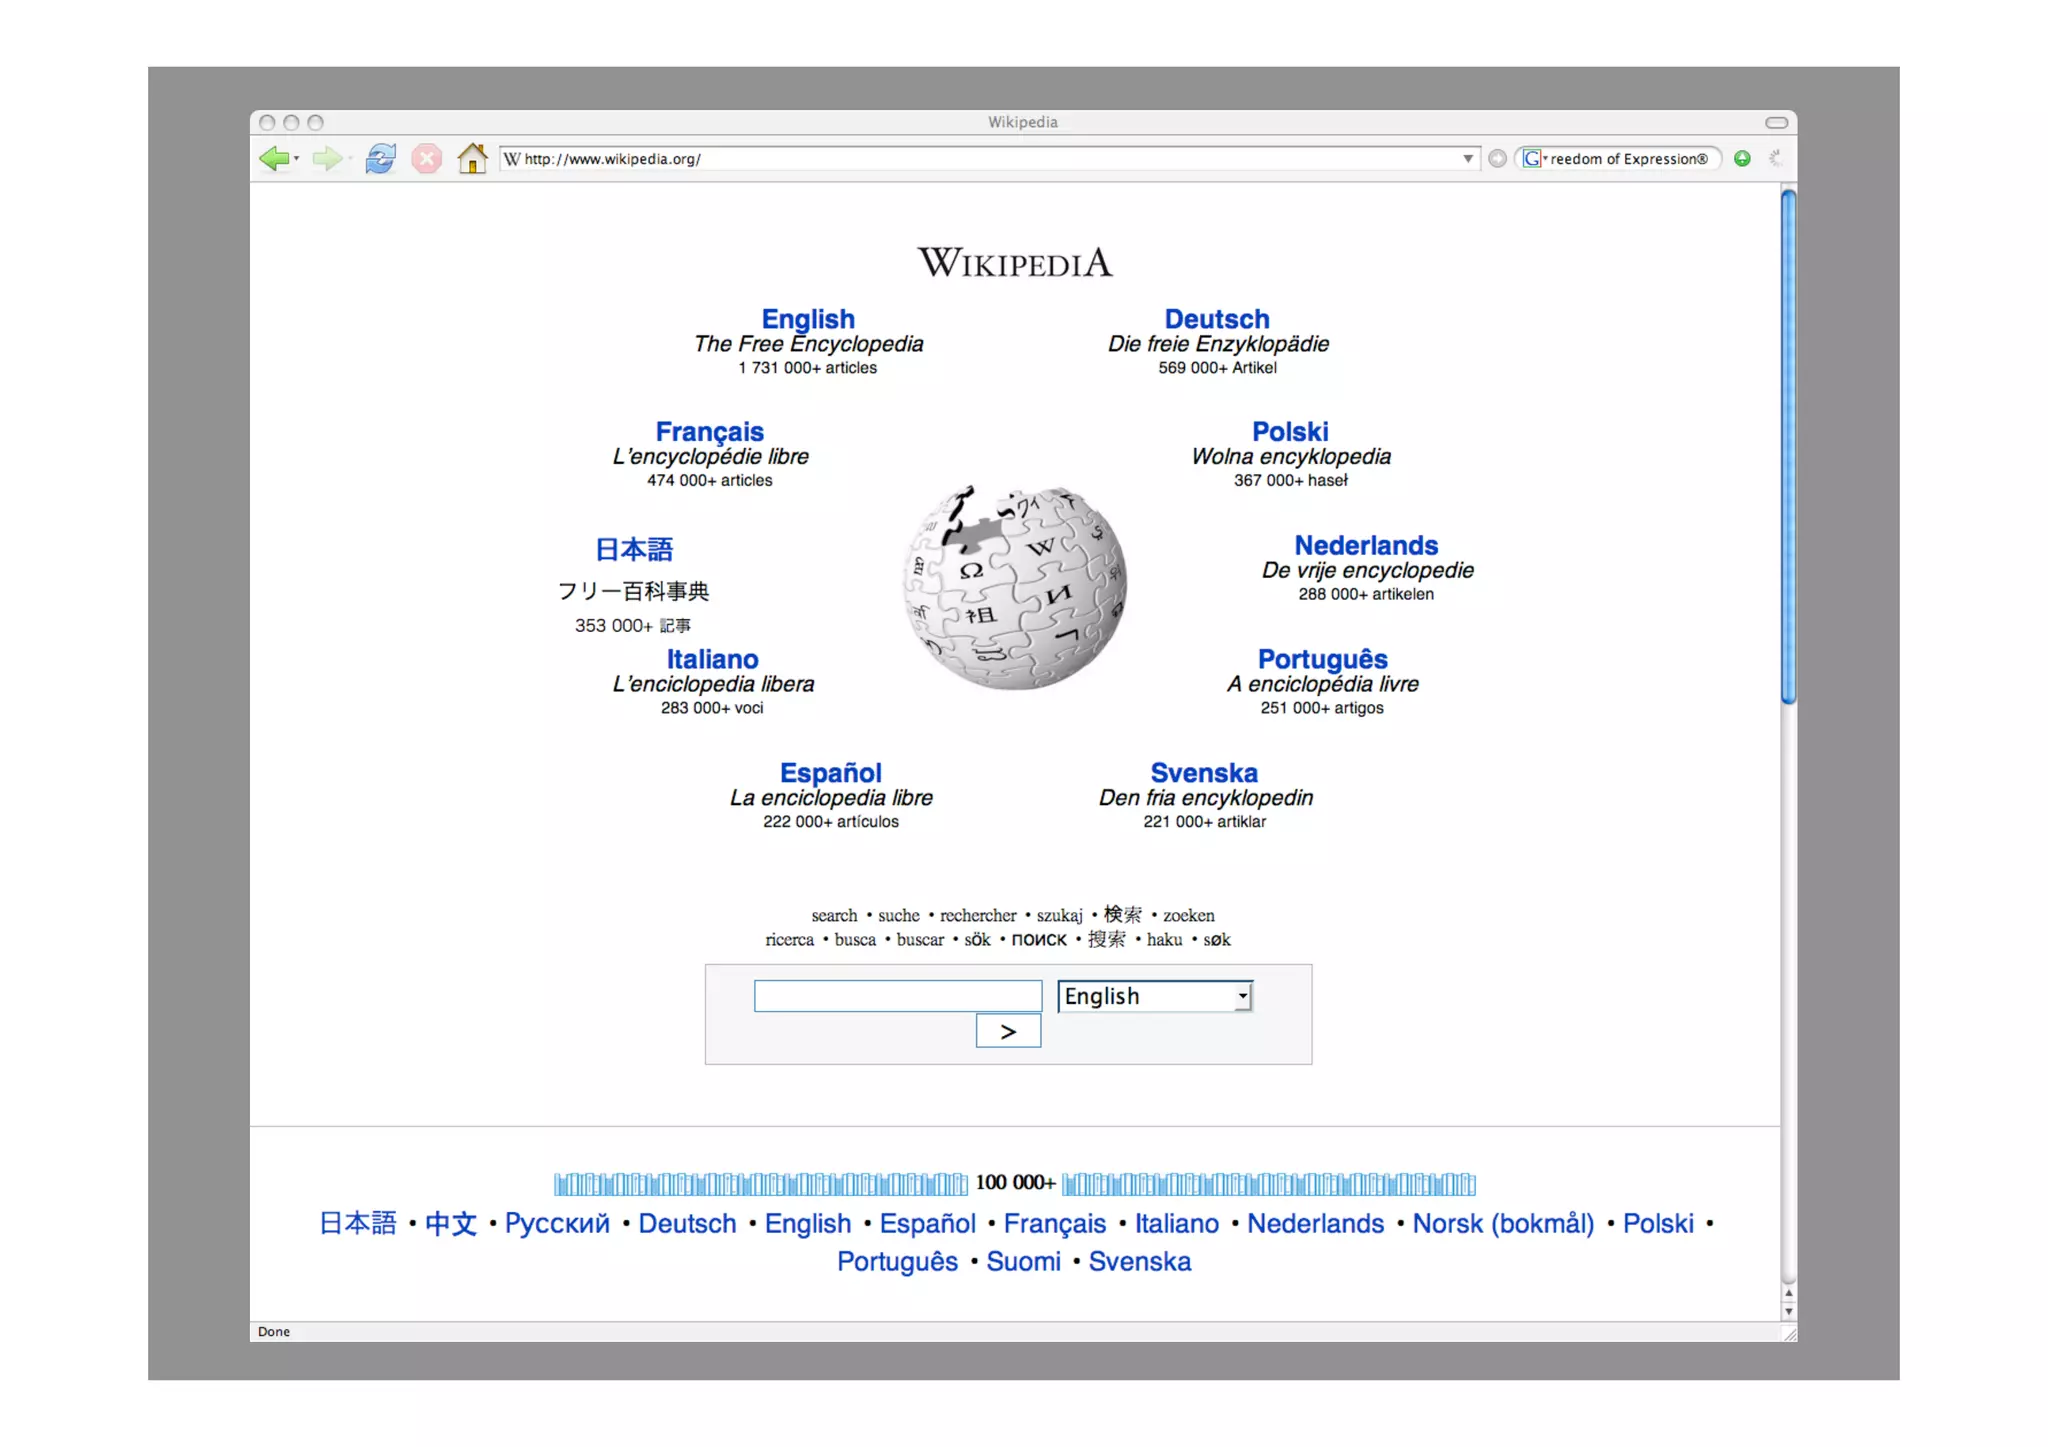Open the English Wikipedia link
Image resolution: width=2048 pixels, height=1447 pixels.
pos(808,319)
